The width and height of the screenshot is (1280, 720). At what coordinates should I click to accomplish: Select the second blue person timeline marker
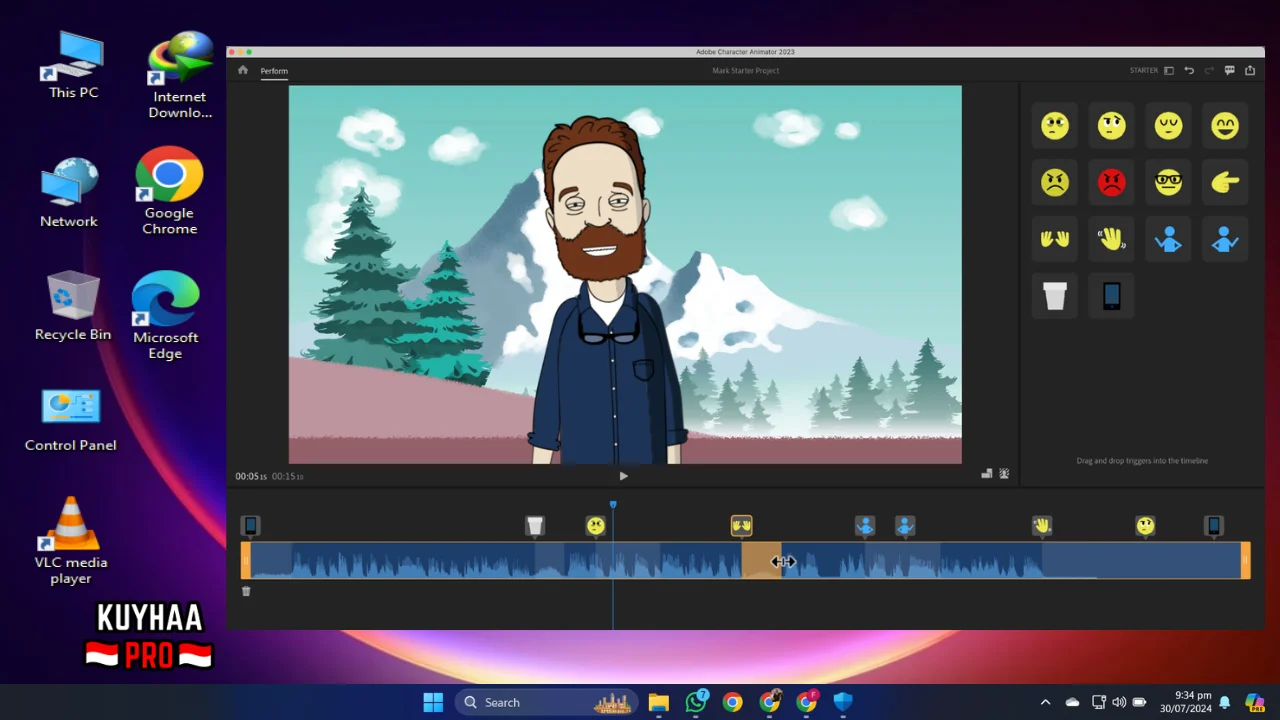[x=905, y=526]
